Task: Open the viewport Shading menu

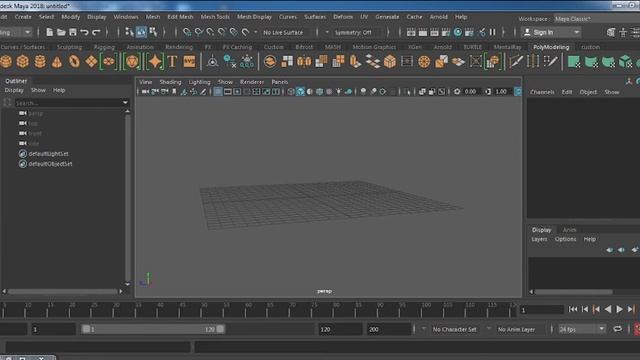Action: pyautogui.click(x=170, y=82)
